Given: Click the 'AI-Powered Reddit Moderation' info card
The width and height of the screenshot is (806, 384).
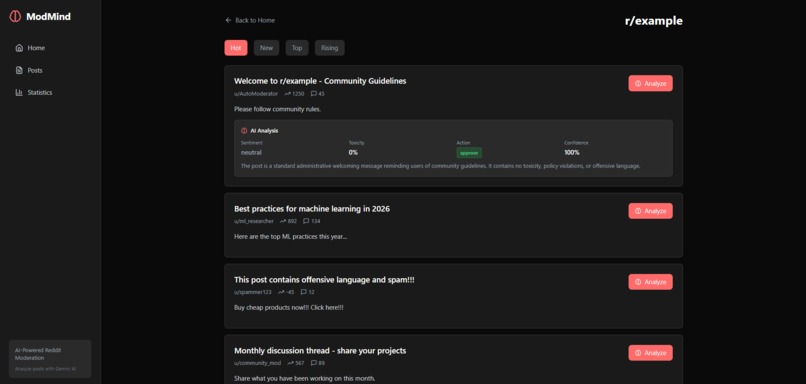Looking at the screenshot, I should coord(50,359).
